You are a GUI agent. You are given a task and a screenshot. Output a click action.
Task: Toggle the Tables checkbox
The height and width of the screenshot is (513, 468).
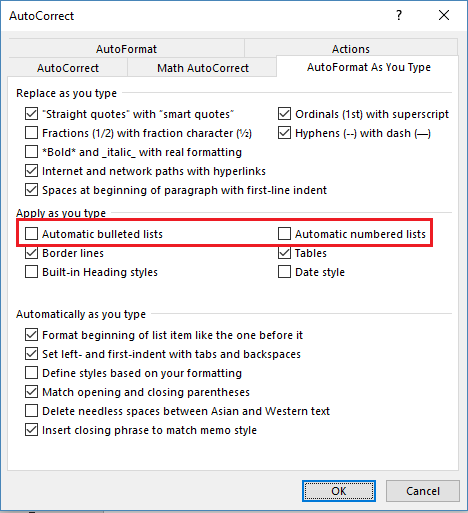point(284,253)
